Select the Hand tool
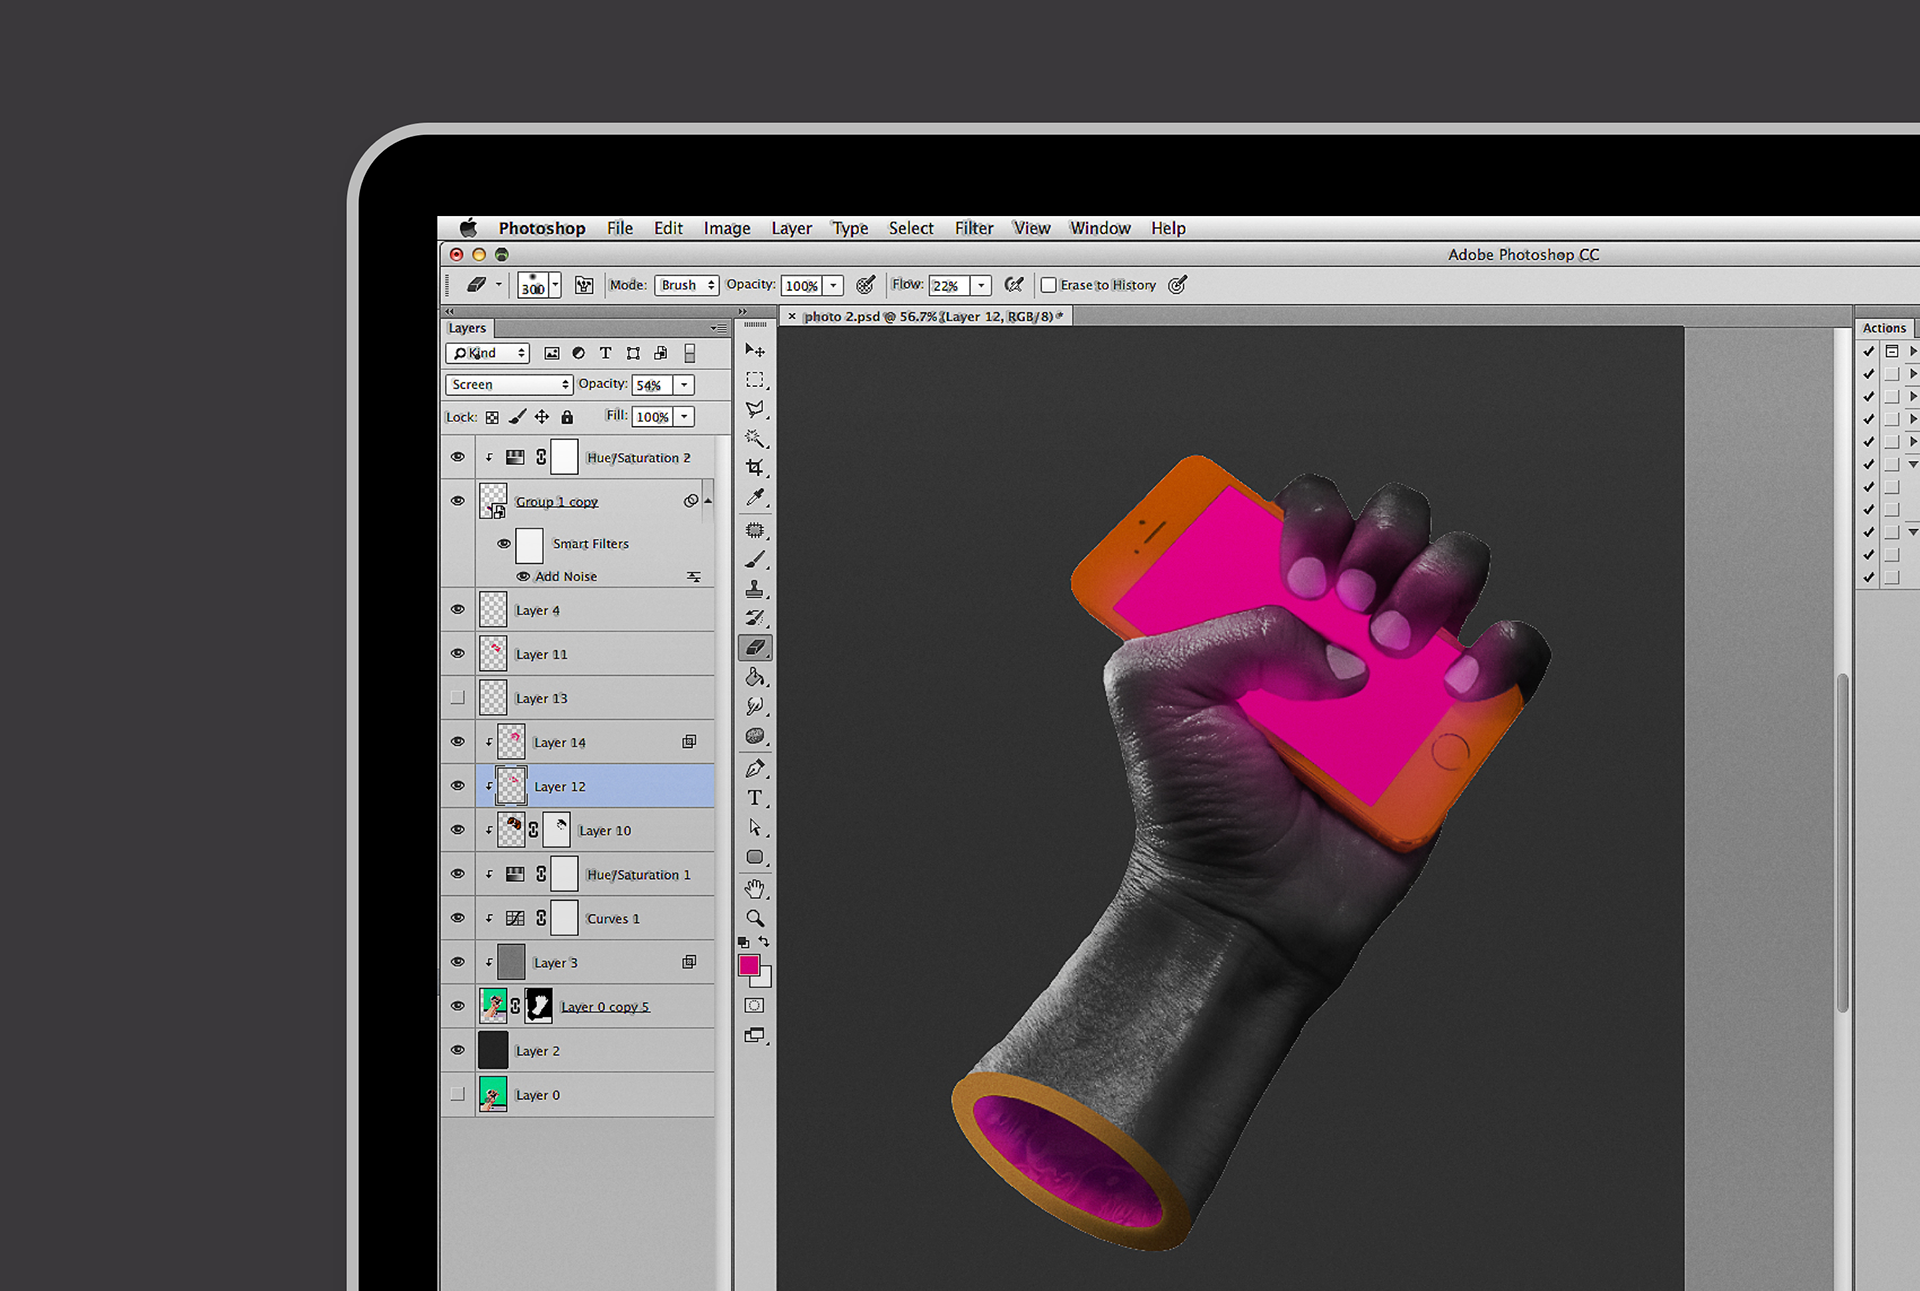 pyautogui.click(x=755, y=888)
